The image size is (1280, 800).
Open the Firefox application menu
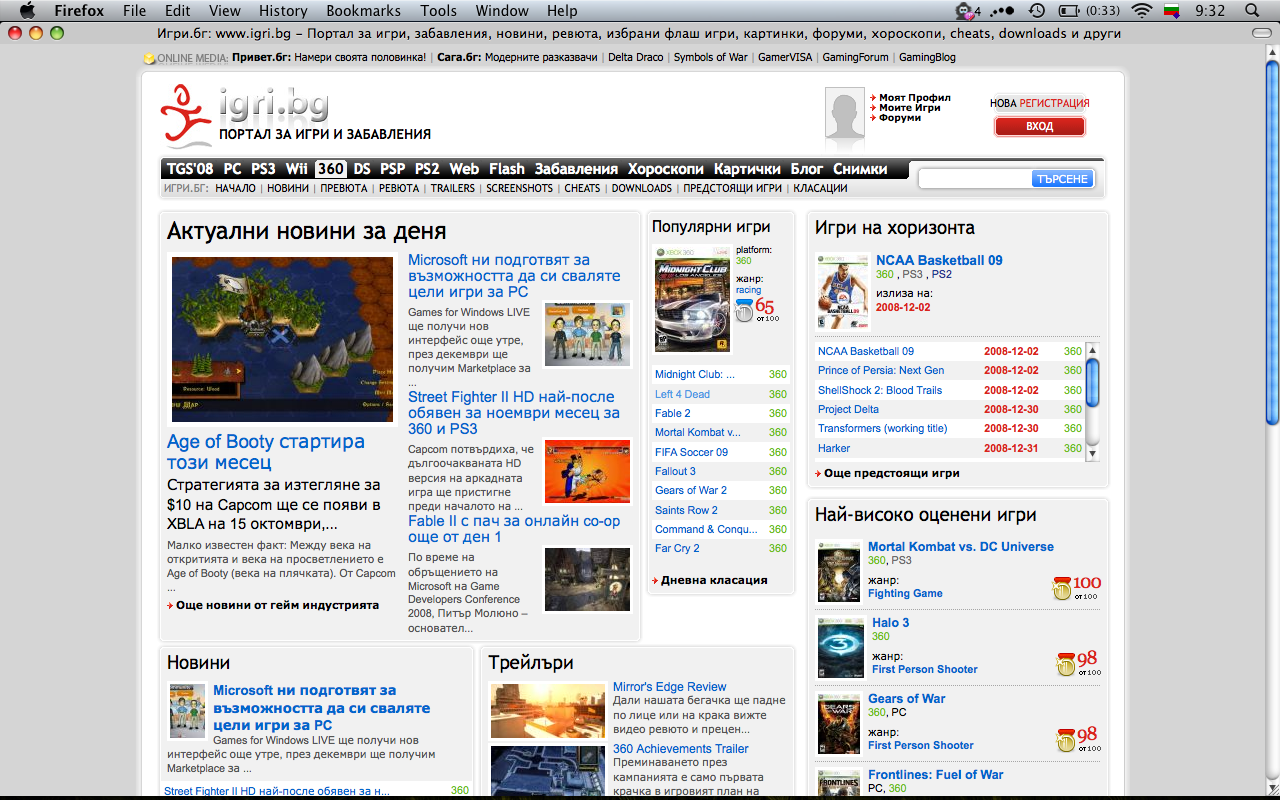click(79, 10)
